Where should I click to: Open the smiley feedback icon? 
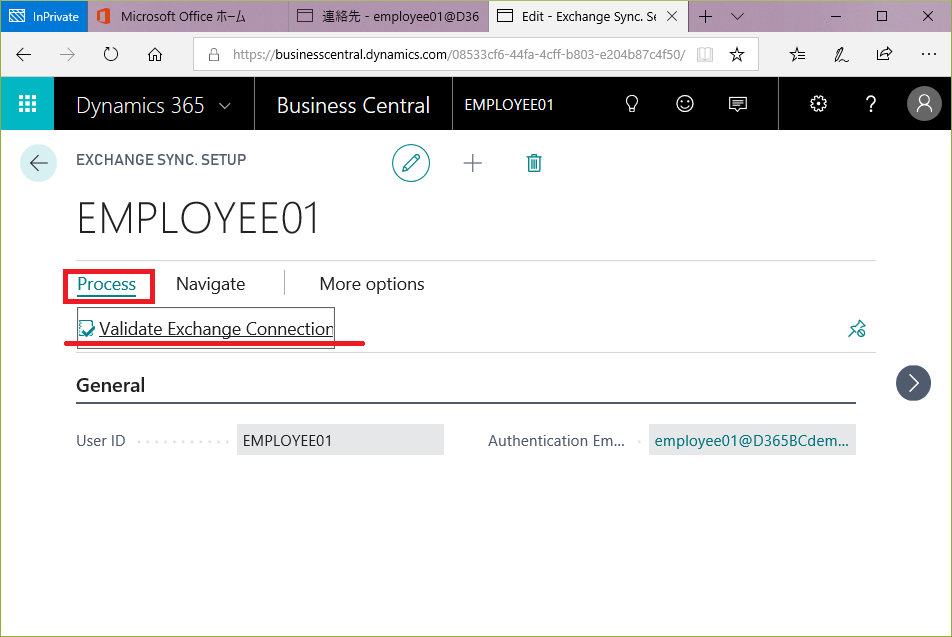point(685,104)
